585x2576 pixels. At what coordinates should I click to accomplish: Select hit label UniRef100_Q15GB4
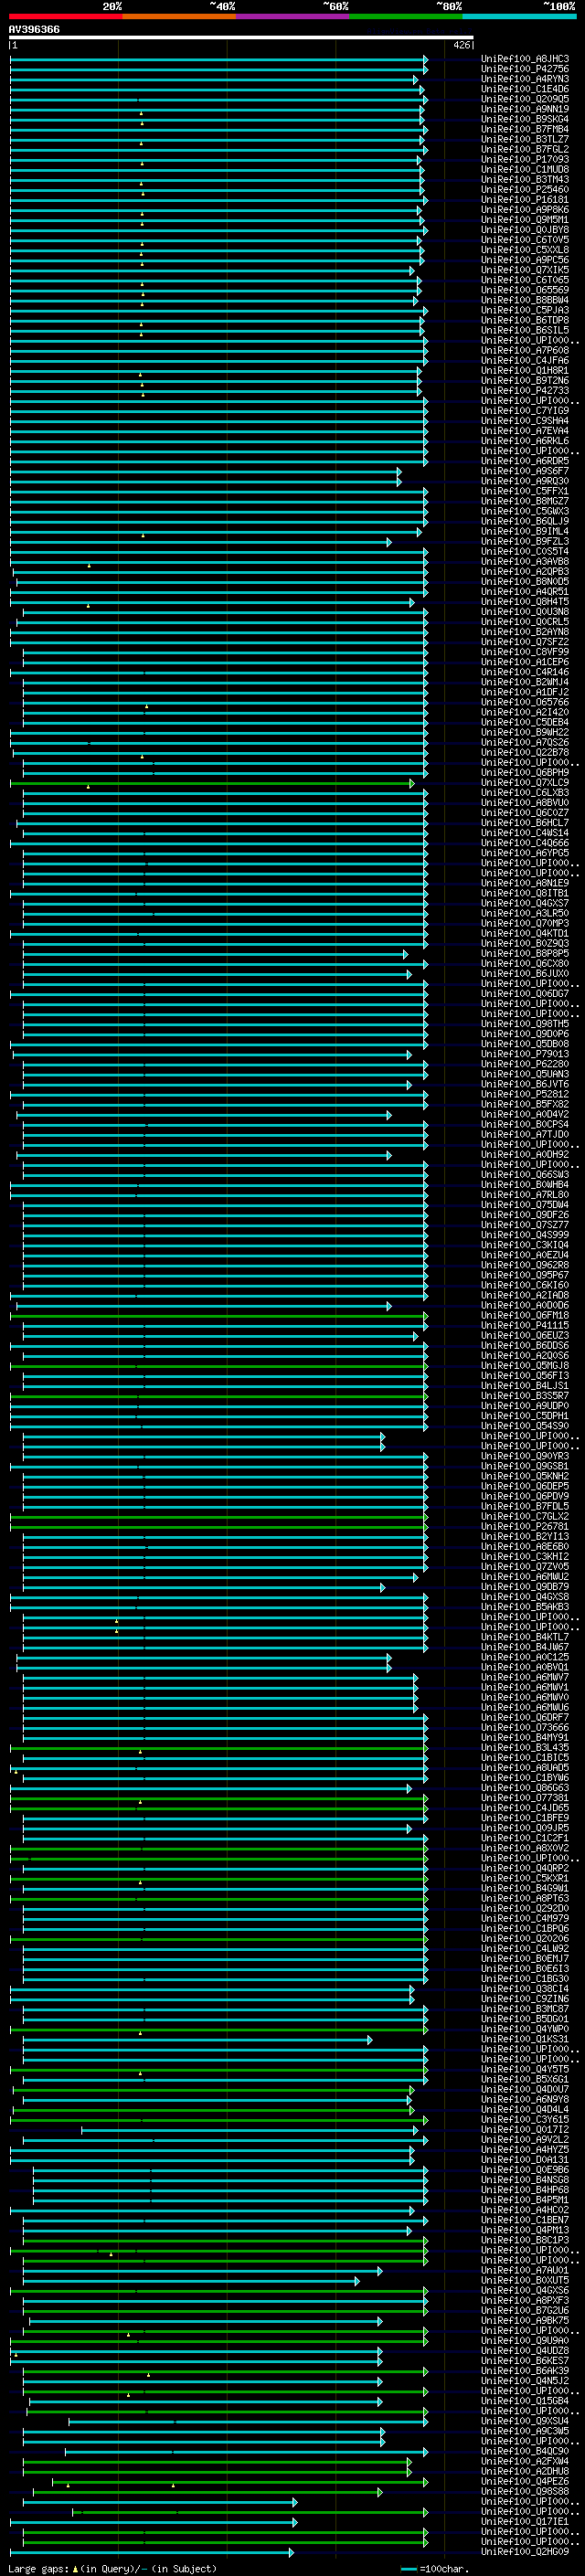pyautogui.click(x=525, y=2400)
